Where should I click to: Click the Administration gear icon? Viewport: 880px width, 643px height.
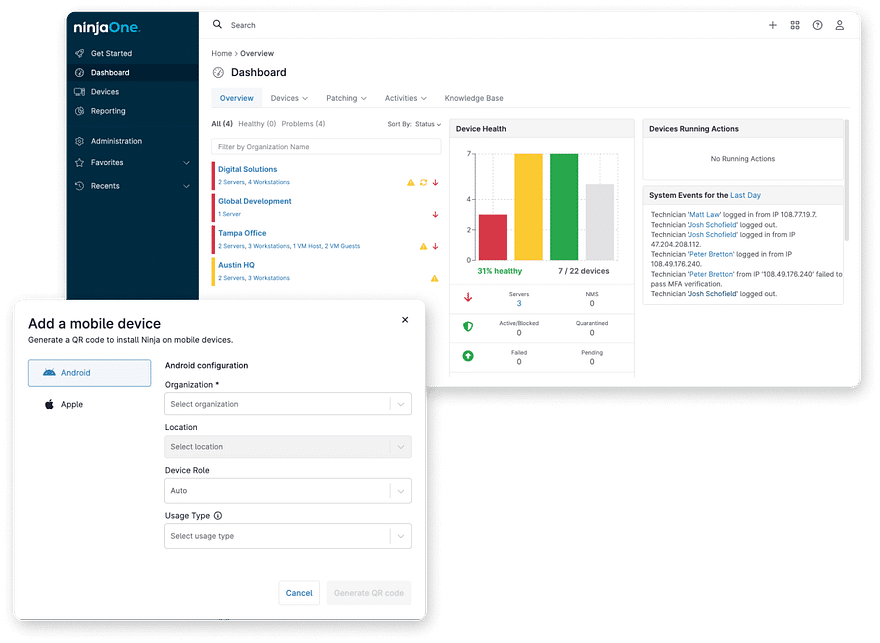[80, 141]
